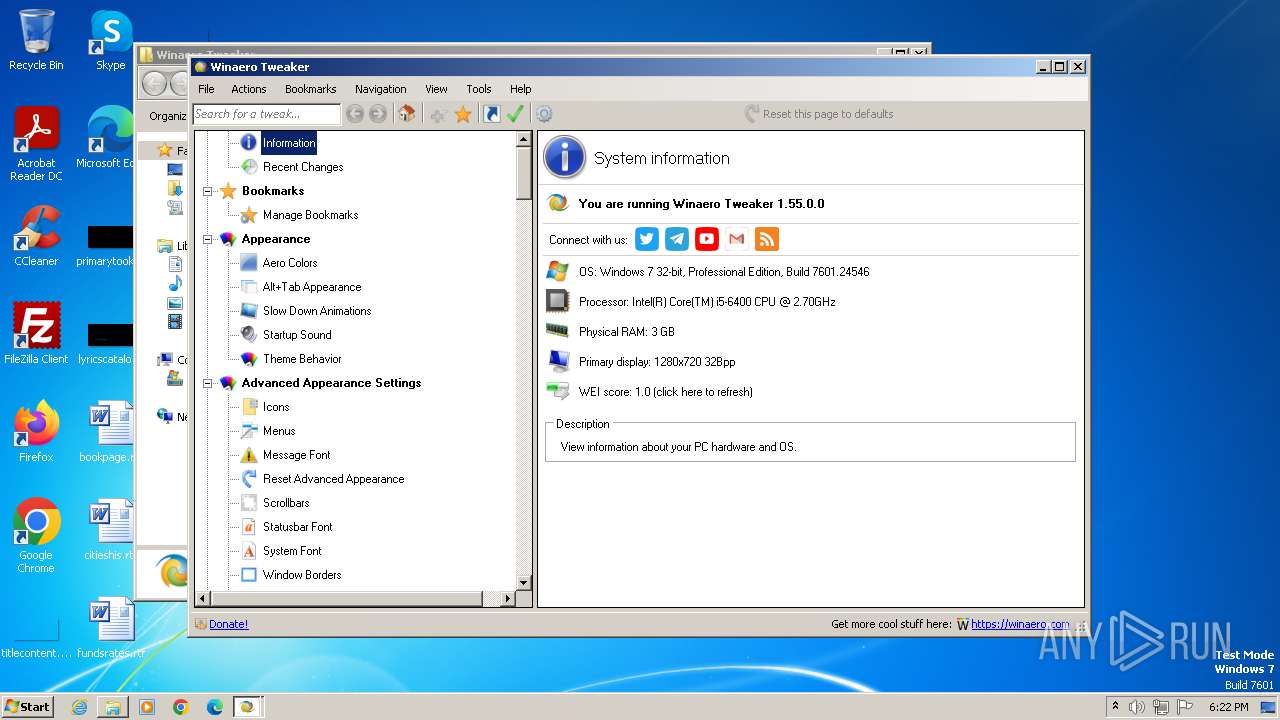Open the Help menu
1280x720 pixels.
pyautogui.click(x=520, y=89)
